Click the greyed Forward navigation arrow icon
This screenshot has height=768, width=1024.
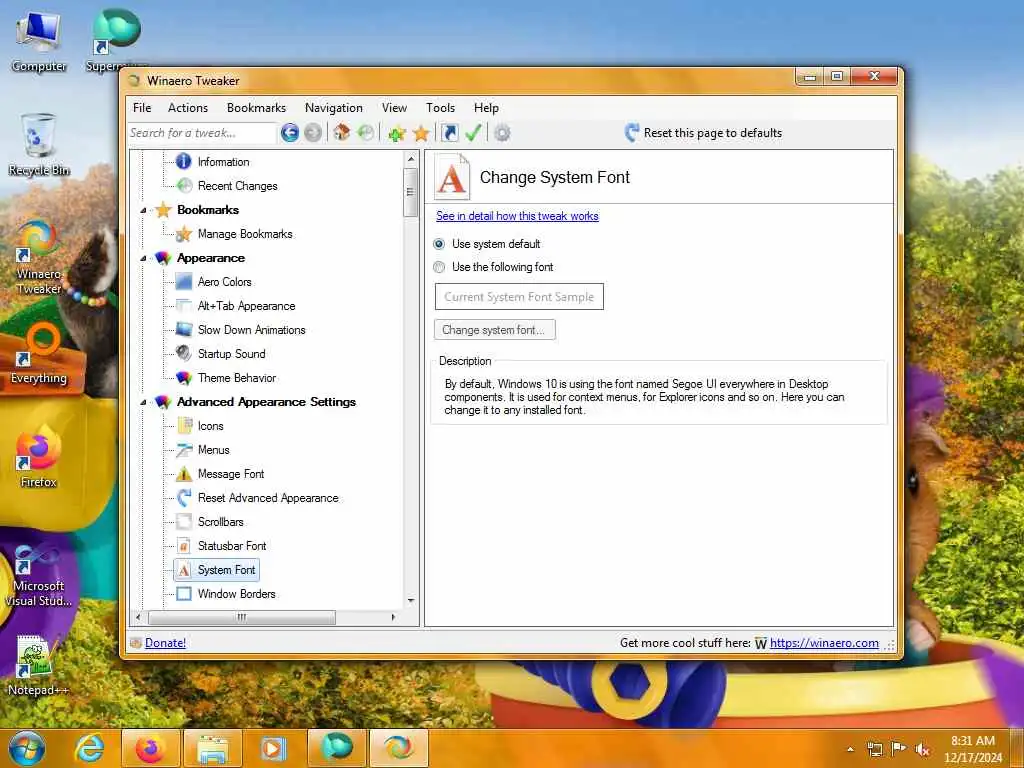[313, 133]
